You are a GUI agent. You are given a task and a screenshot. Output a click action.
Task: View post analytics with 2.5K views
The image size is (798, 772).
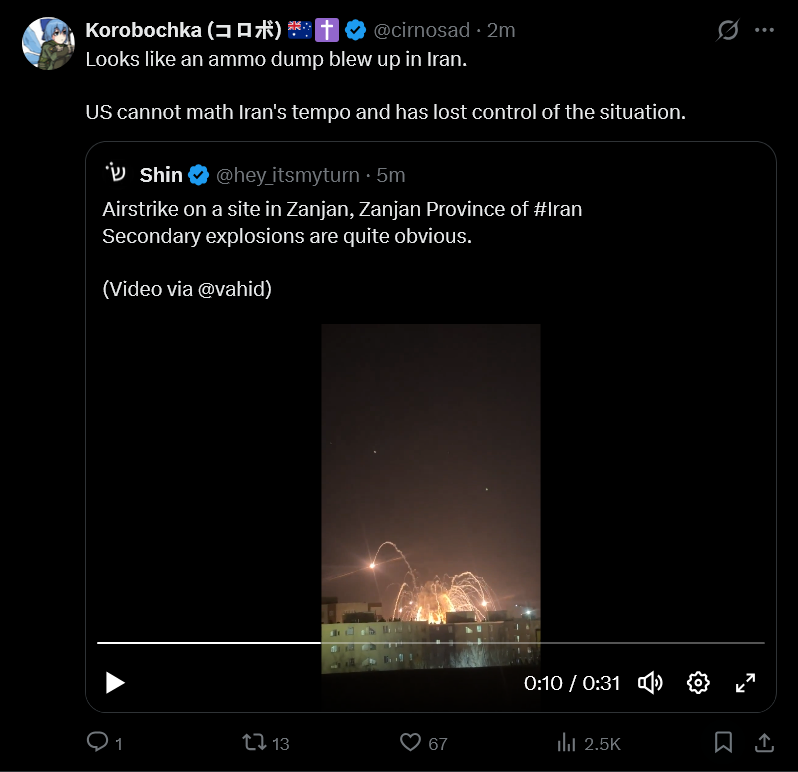pyautogui.click(x=567, y=742)
